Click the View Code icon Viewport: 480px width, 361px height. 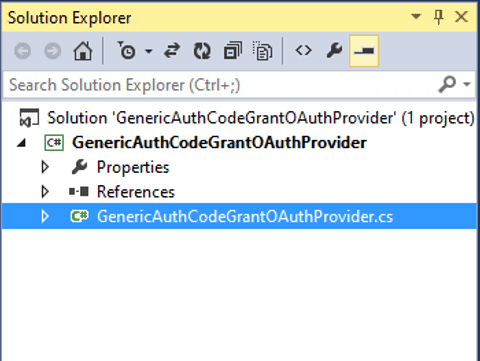point(304,51)
